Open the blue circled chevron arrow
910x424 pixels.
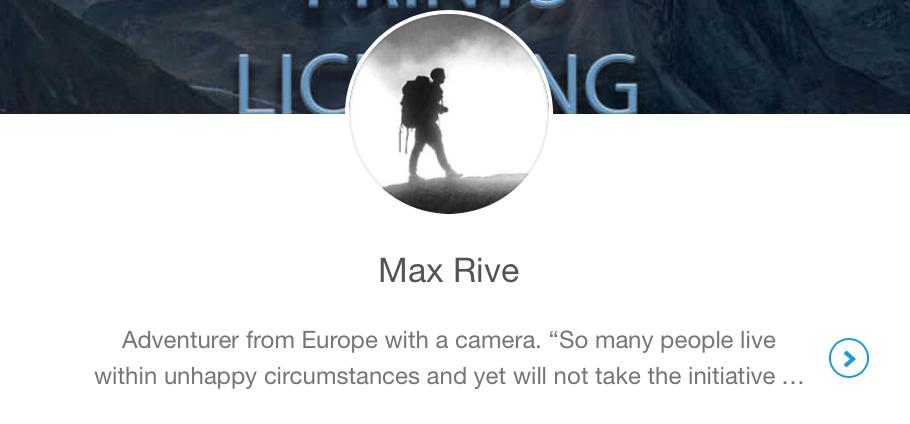pyautogui.click(x=848, y=358)
